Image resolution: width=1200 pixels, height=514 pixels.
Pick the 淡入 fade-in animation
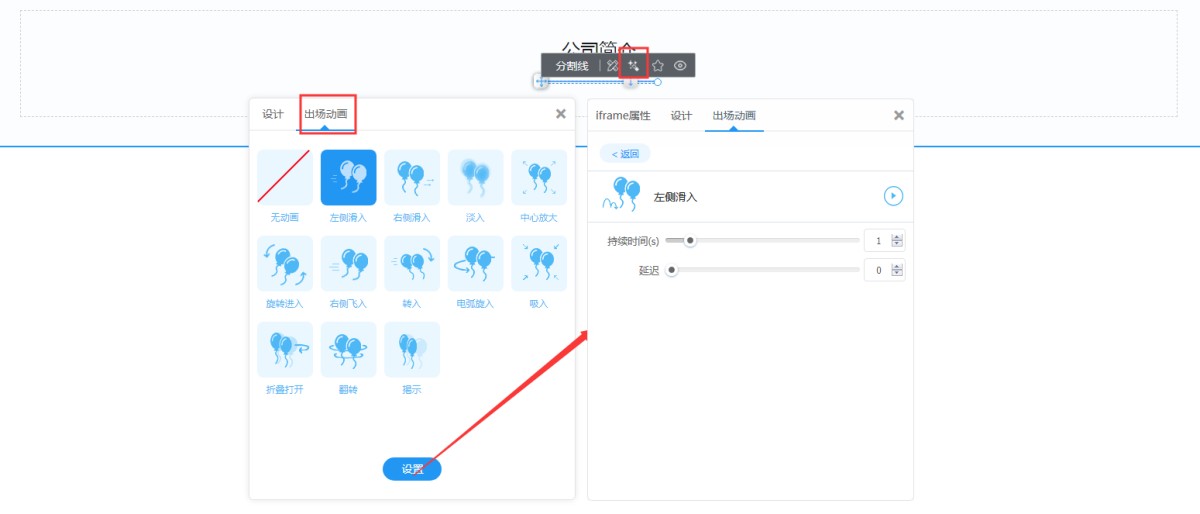(x=475, y=178)
